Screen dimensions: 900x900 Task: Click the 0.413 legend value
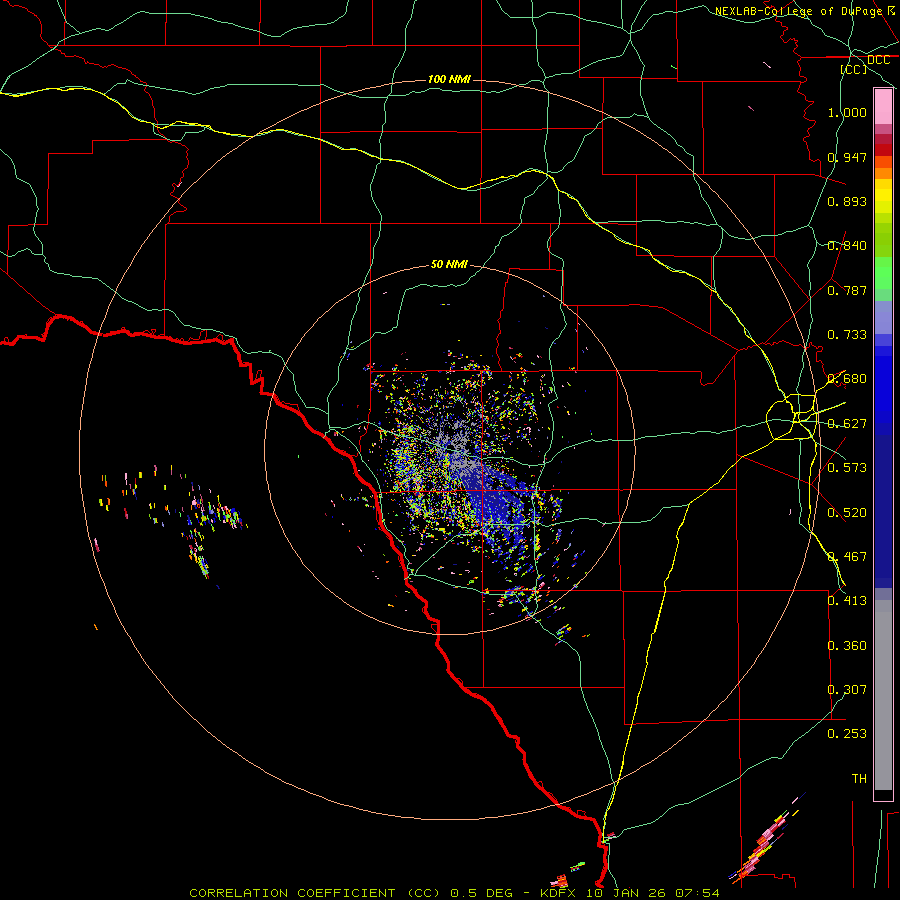(x=847, y=601)
